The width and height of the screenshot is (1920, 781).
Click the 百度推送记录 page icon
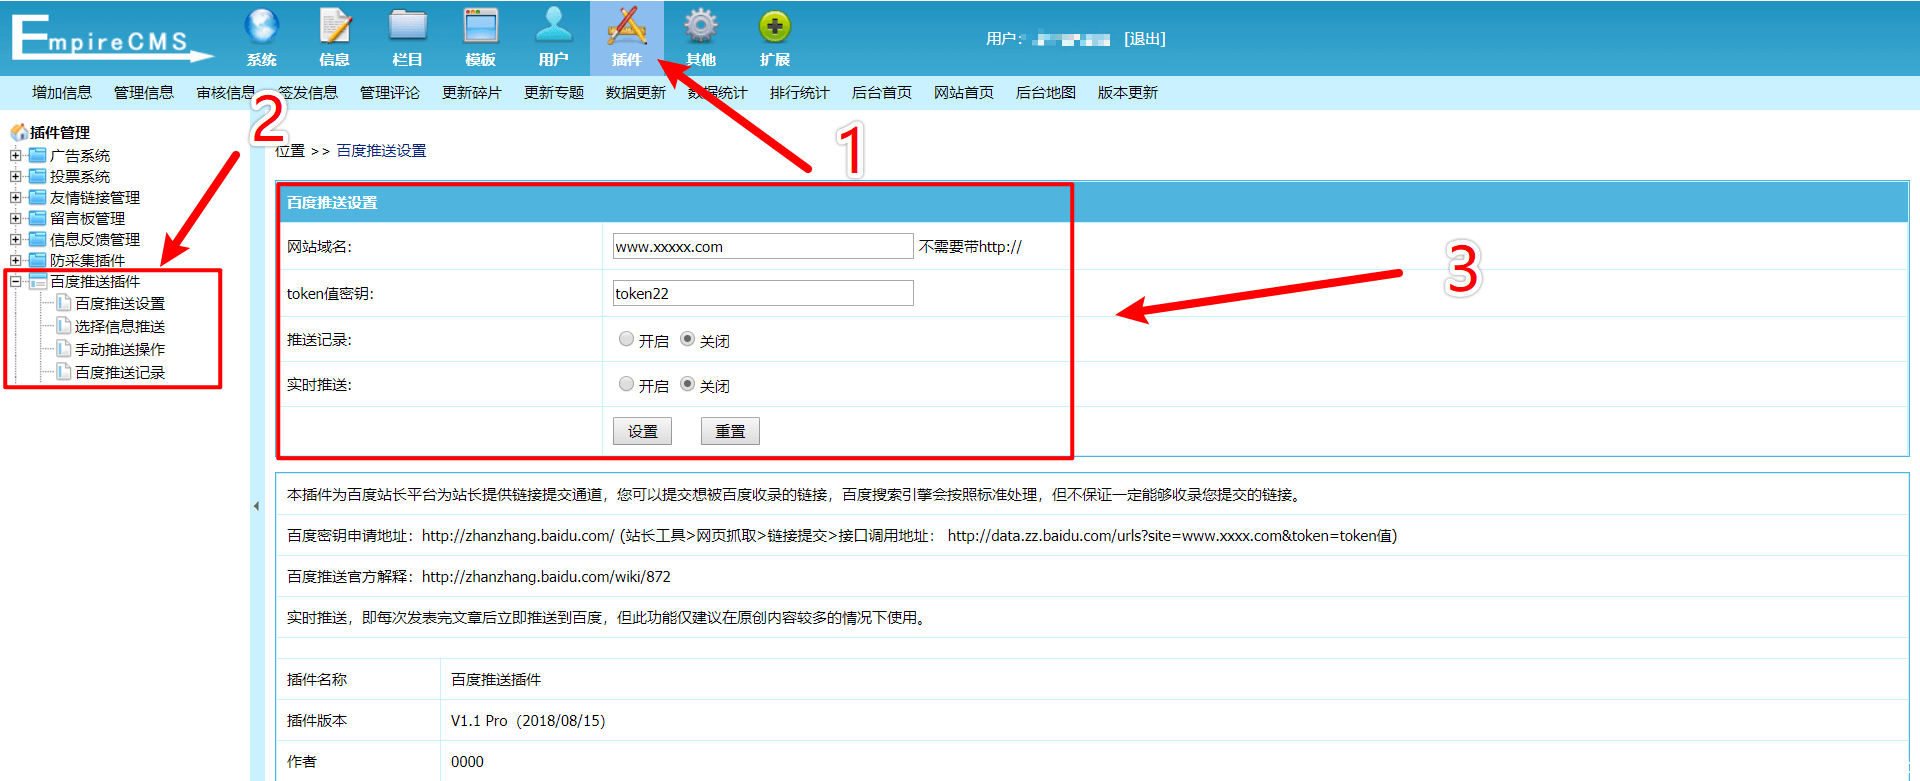point(64,371)
